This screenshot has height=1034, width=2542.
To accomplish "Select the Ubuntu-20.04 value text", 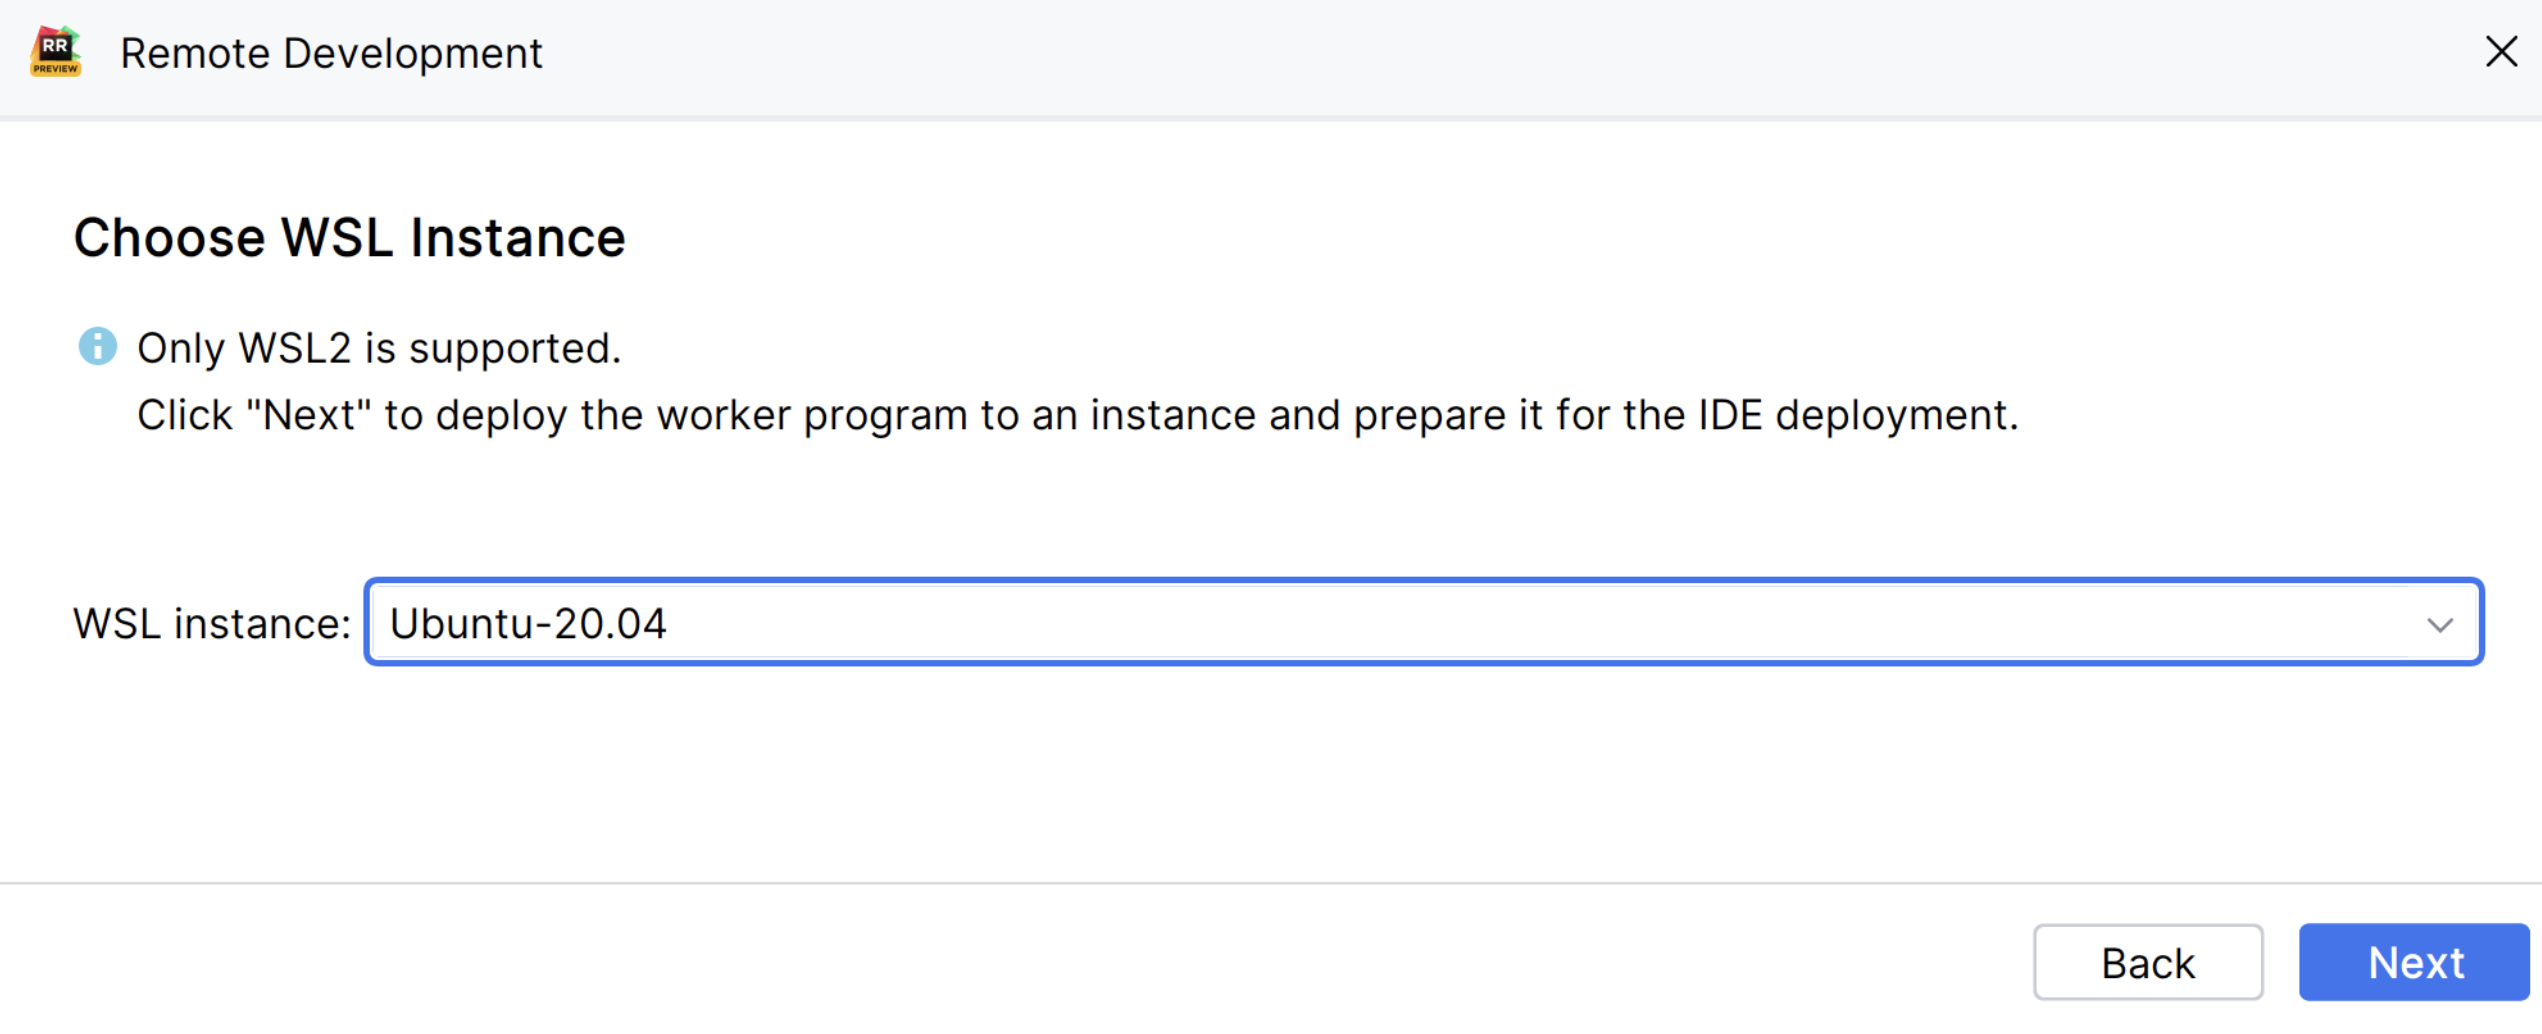I will [528, 624].
